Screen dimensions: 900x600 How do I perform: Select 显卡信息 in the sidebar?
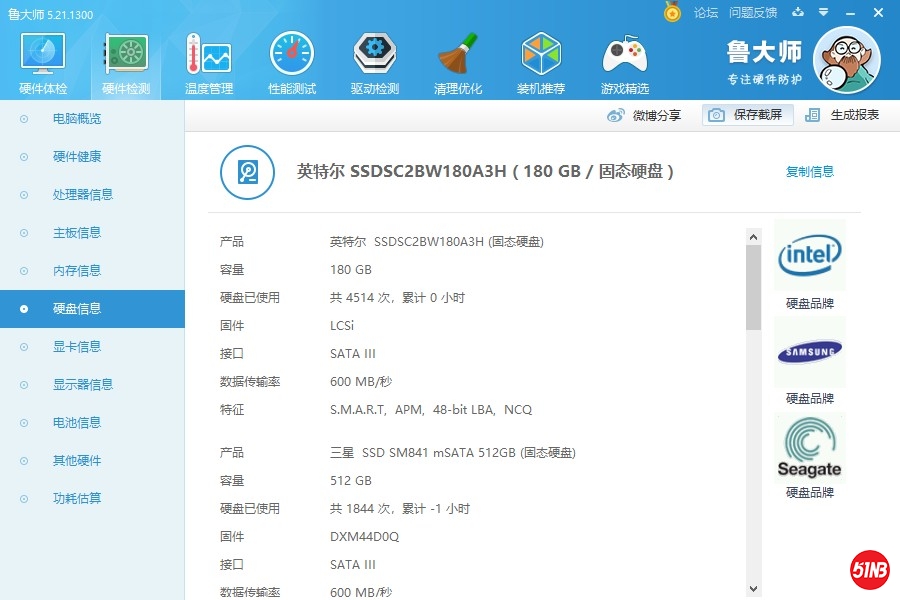pos(77,347)
